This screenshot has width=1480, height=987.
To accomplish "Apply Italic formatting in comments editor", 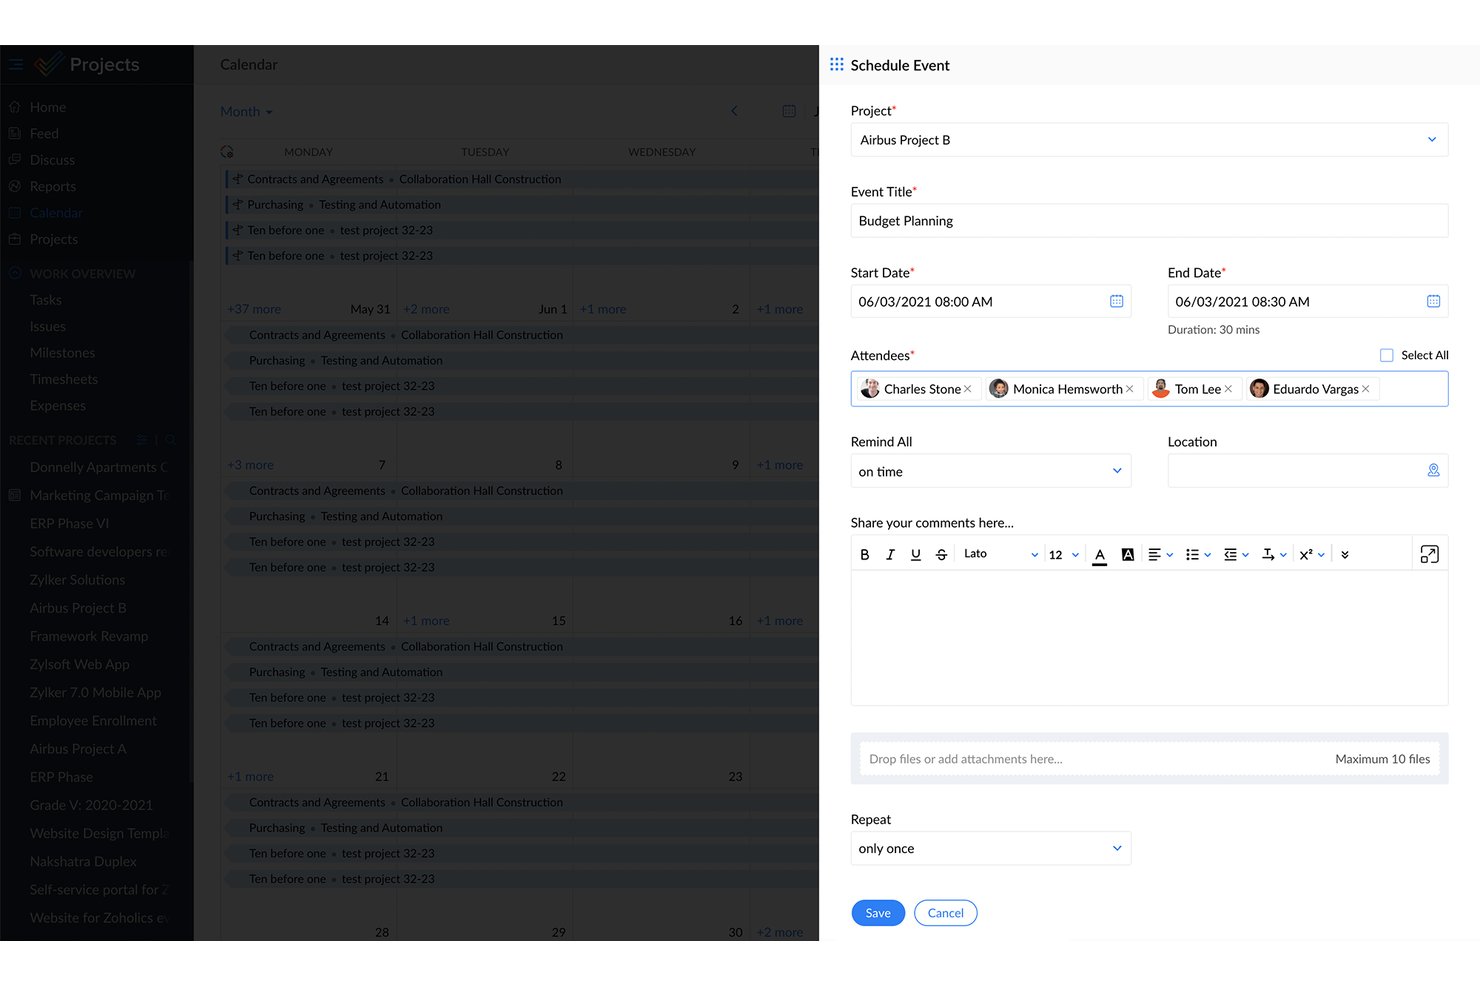I will [x=890, y=555].
